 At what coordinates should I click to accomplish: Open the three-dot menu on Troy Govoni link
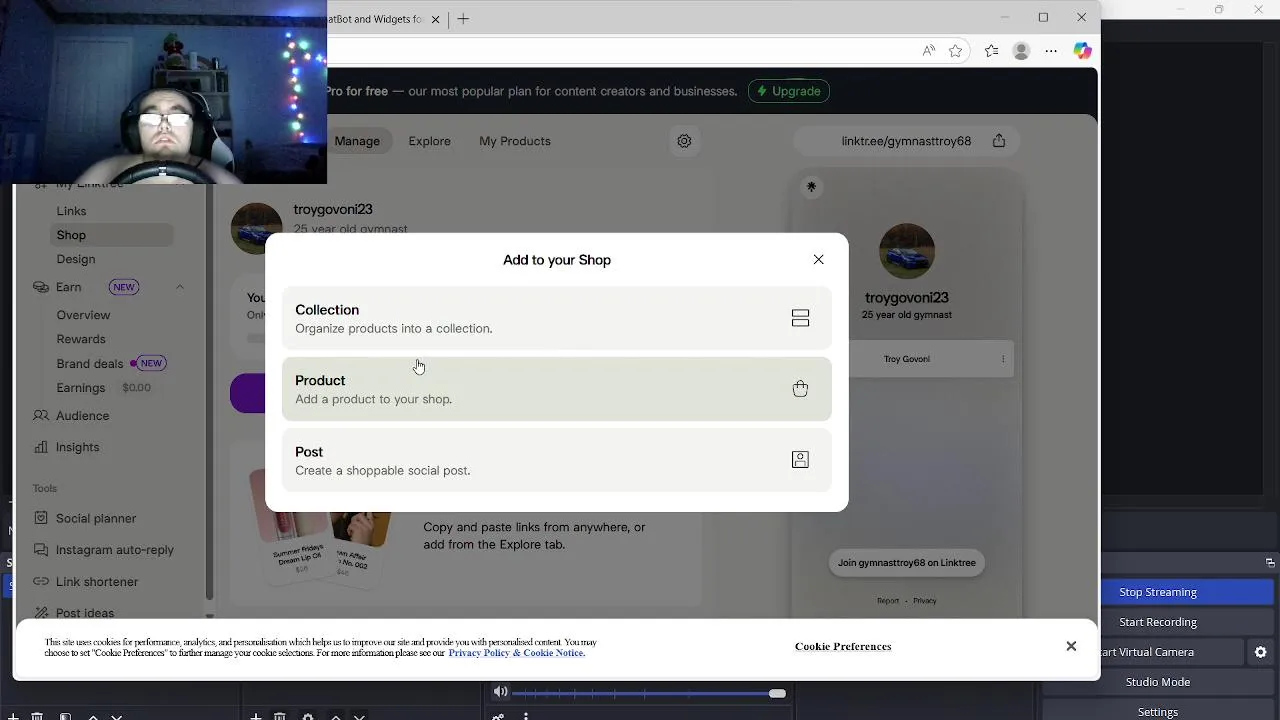pos(1003,359)
